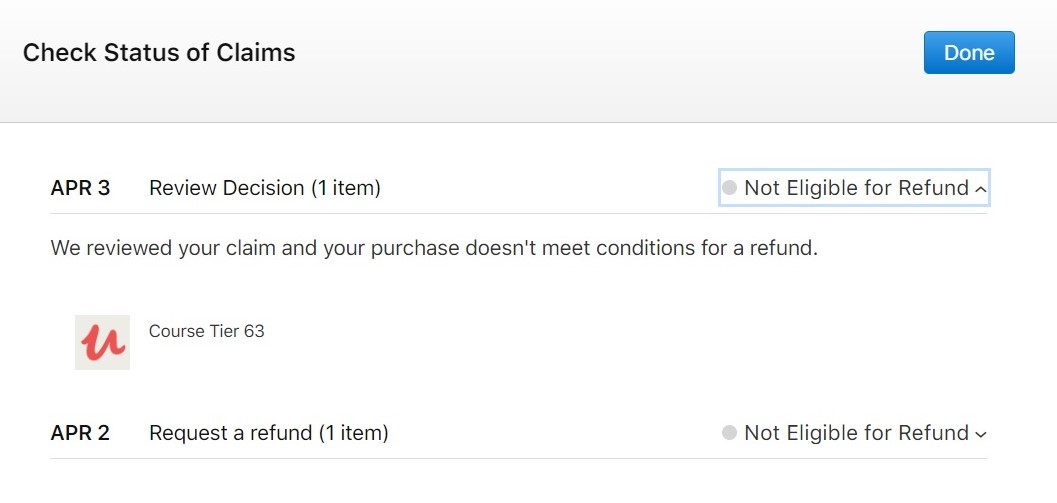Image resolution: width=1057 pixels, height=503 pixels.
Task: Click the Check Status of Claims heading
Action: pos(159,53)
